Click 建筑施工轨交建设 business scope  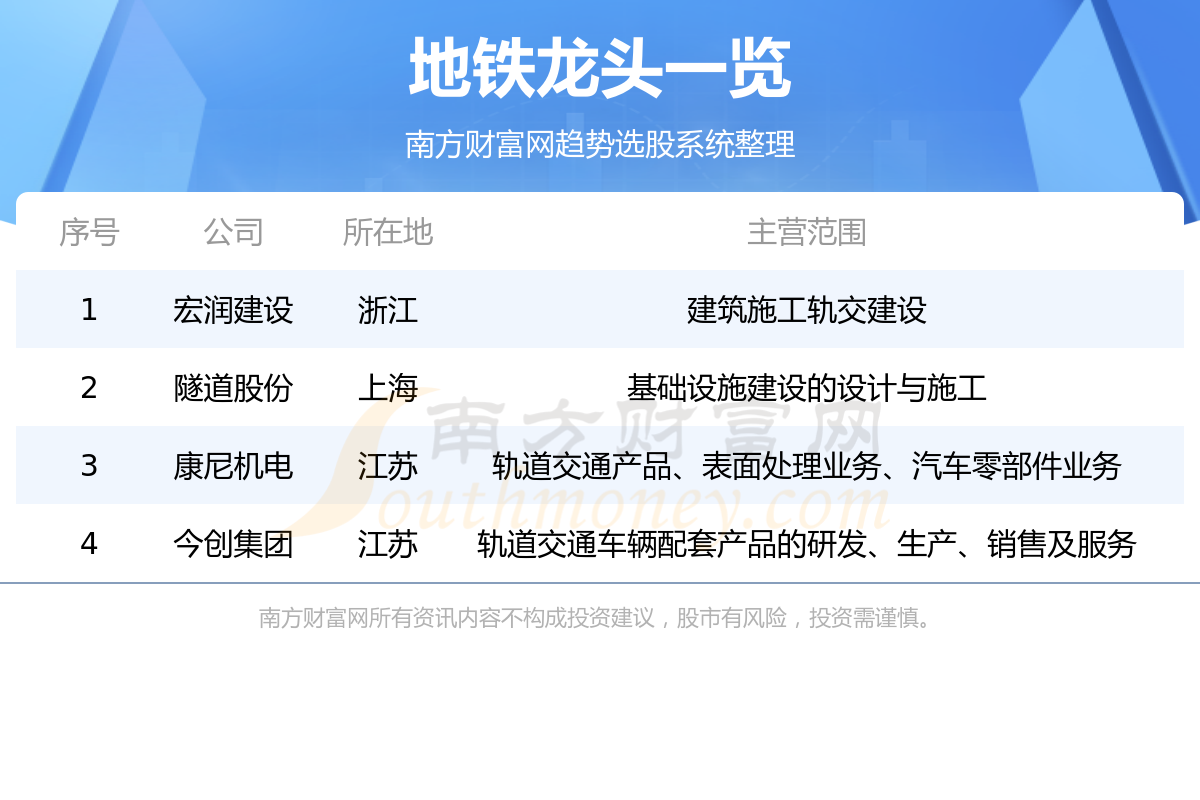coord(806,310)
